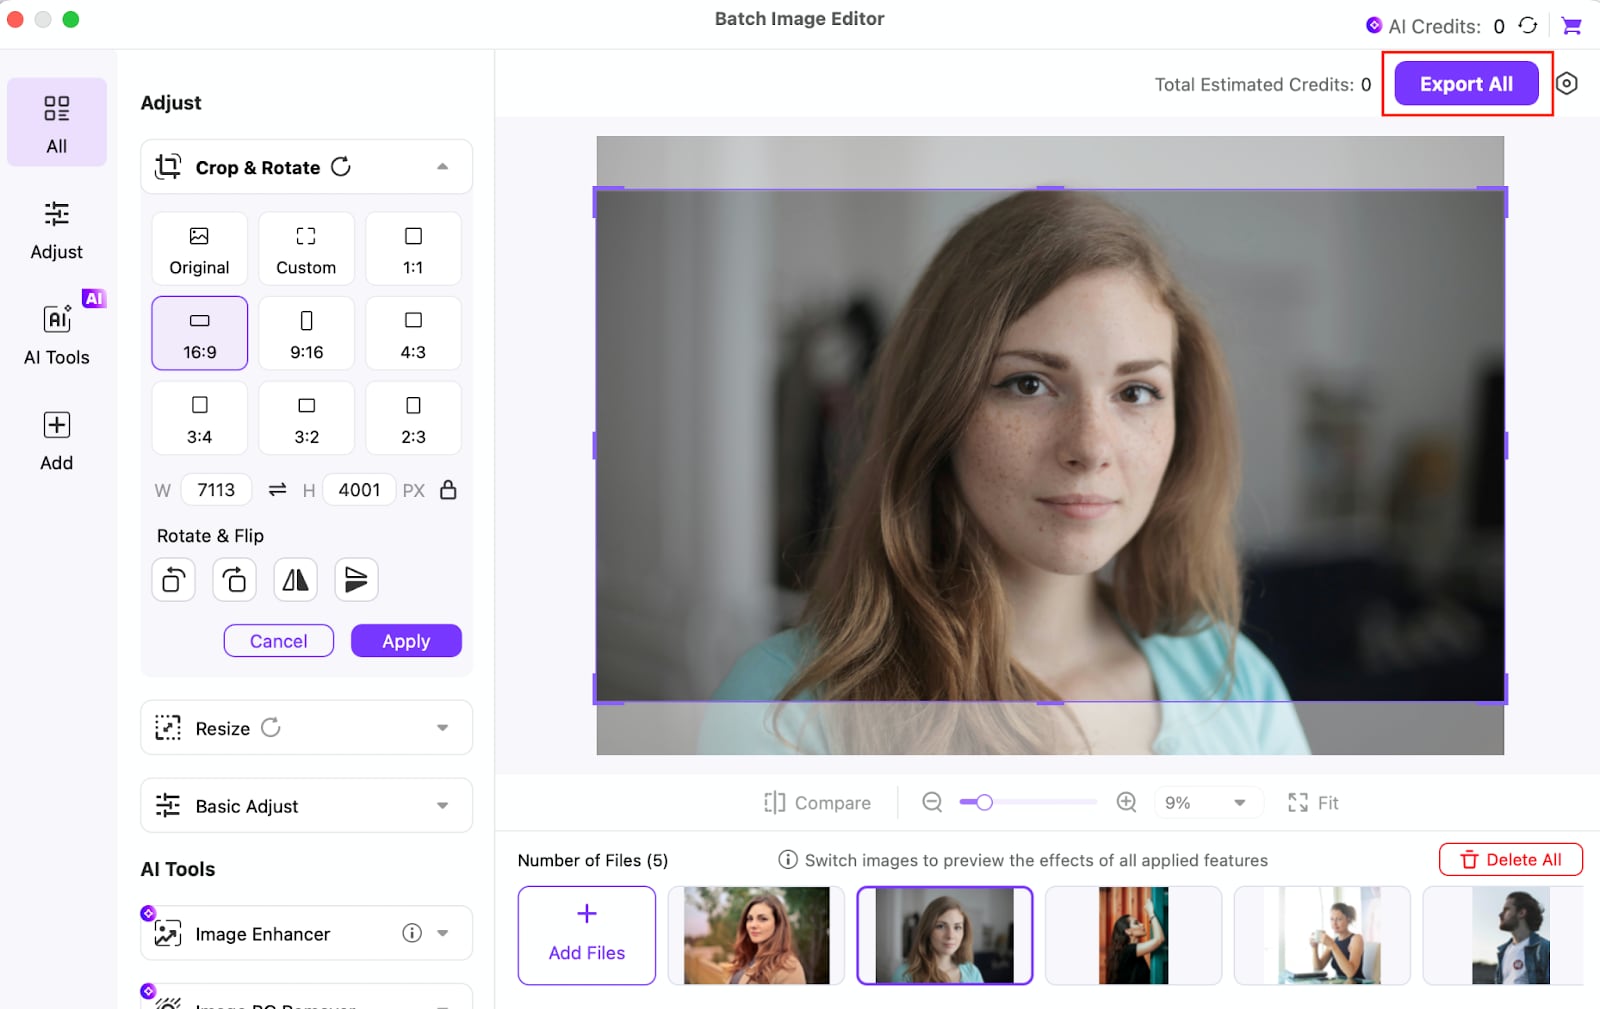This screenshot has height=1009, width=1600.
Task: Open the shopping cart to buy credits
Action: (1572, 26)
